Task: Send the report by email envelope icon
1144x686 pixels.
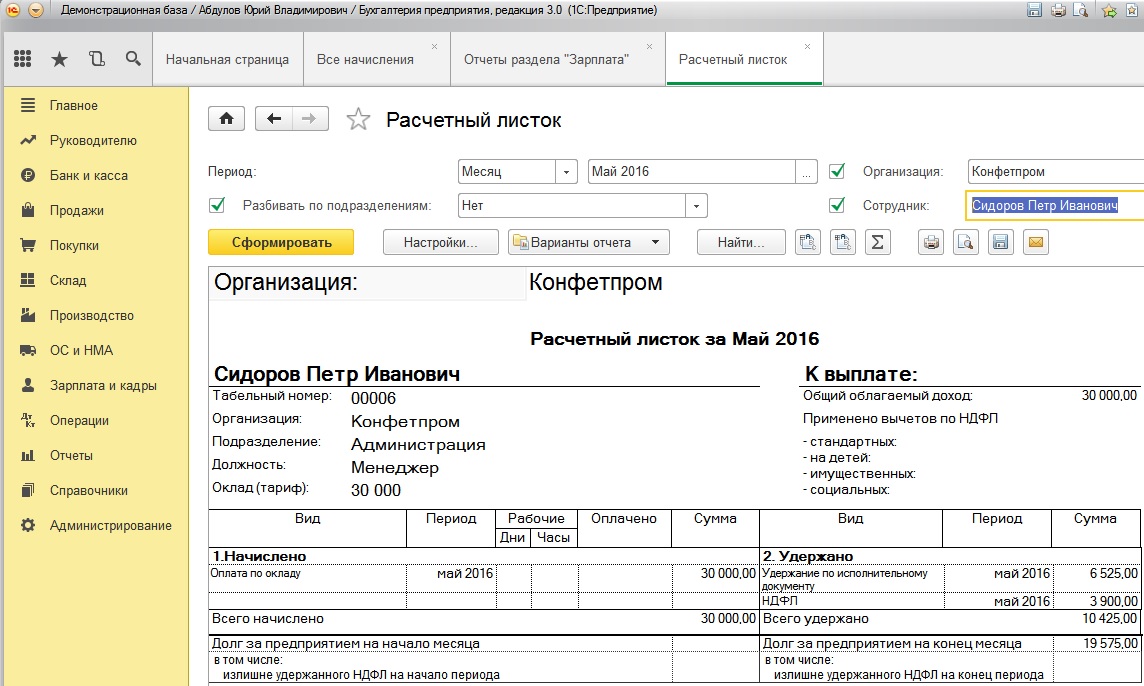Action: tap(1036, 242)
